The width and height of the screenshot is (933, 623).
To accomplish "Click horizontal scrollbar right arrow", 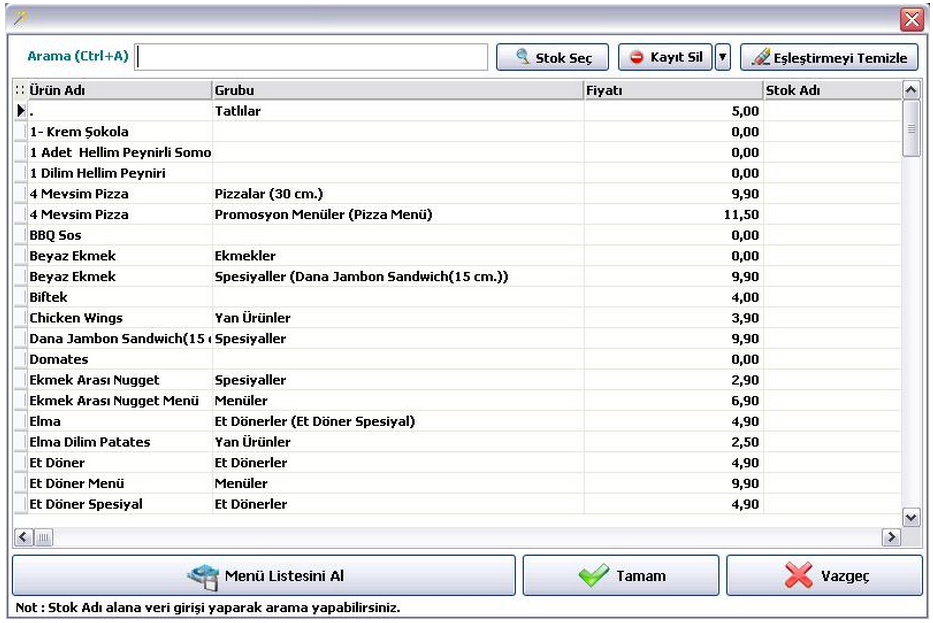I will tap(891, 537).
